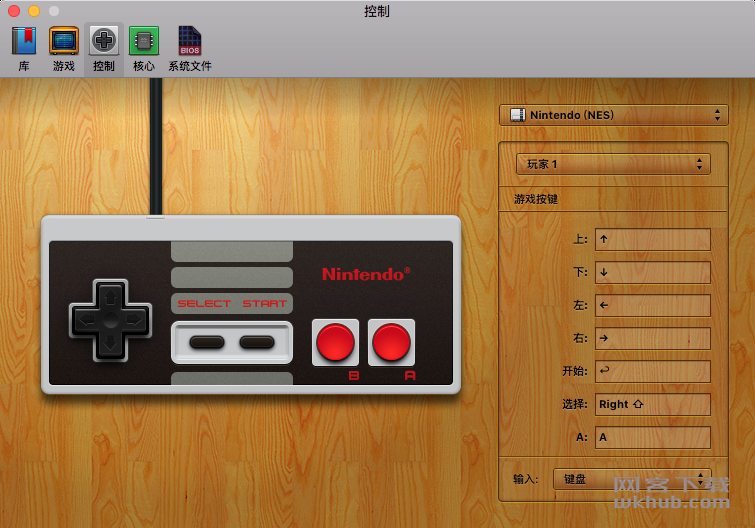Open the 输入 键盘 input device dropdown
755x528 pixels.
point(632,479)
